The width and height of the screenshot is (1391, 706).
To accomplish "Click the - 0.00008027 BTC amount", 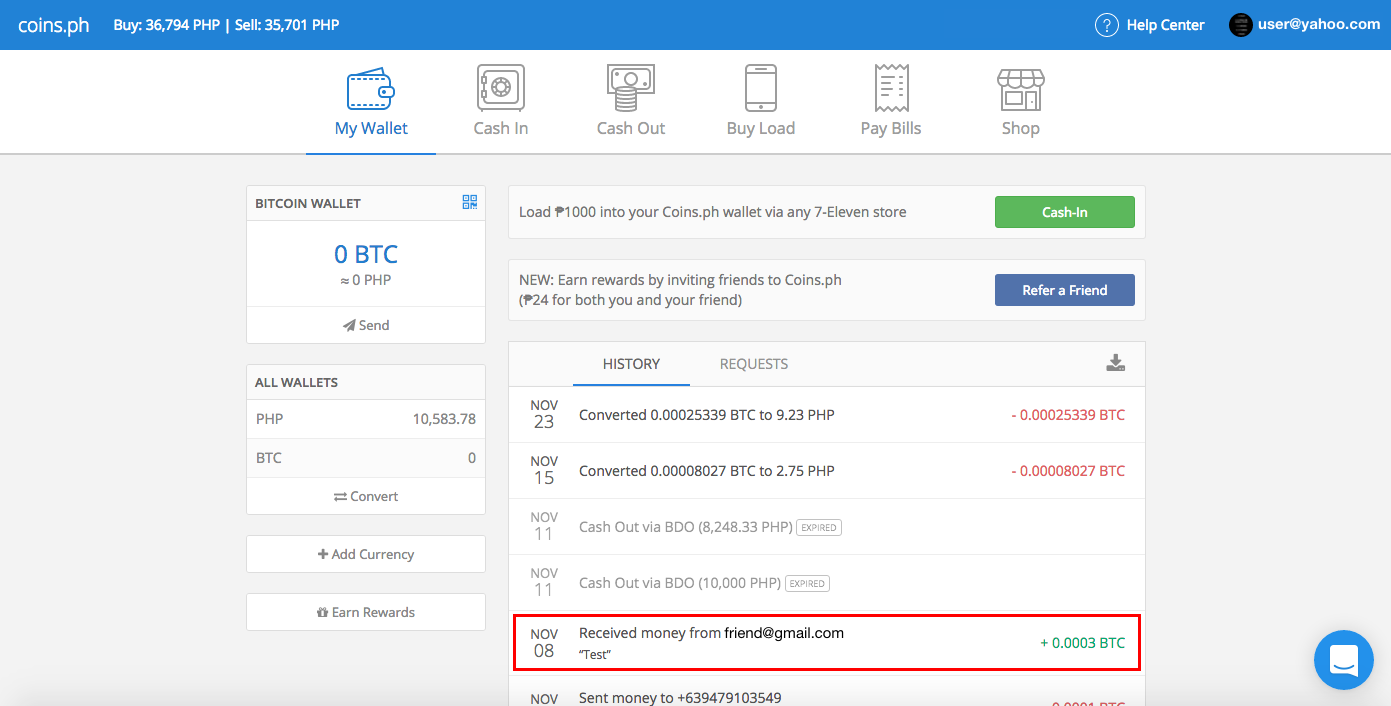I will pos(1068,471).
